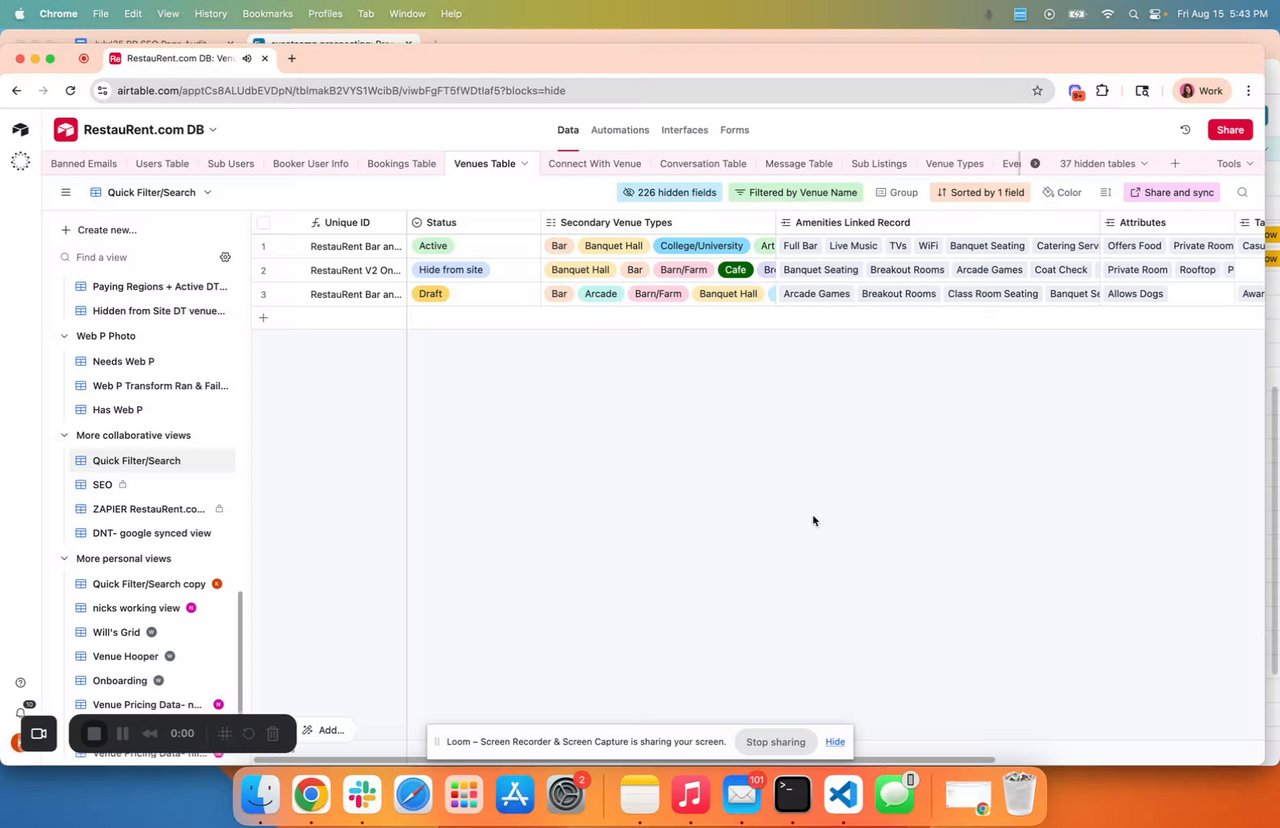
Task: Open Chrome Work profile menu
Action: tap(1201, 90)
